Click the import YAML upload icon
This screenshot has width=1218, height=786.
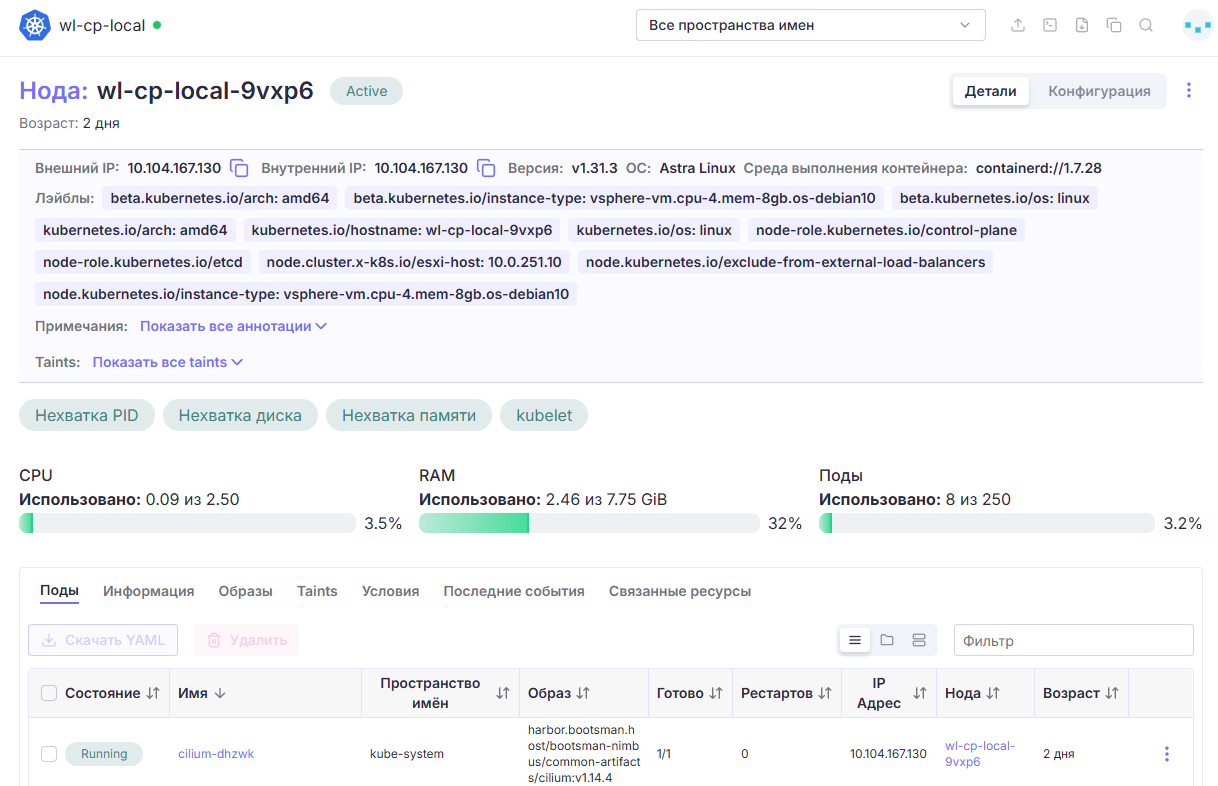point(1018,25)
